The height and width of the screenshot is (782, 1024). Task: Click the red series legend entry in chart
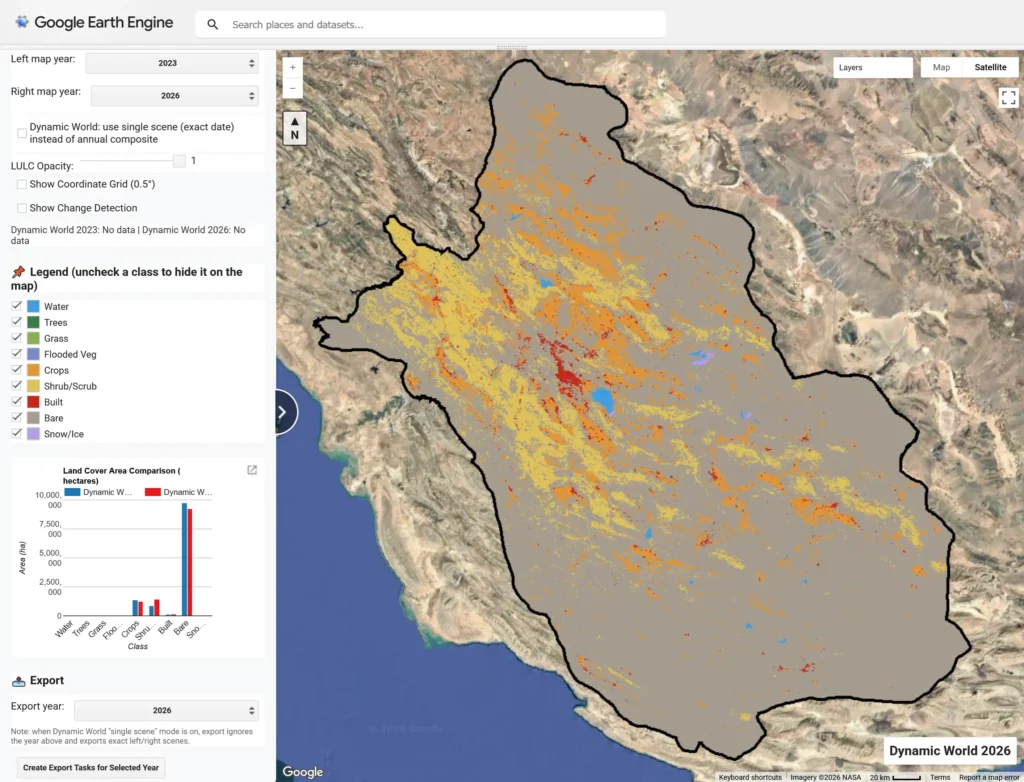[x=179, y=492]
